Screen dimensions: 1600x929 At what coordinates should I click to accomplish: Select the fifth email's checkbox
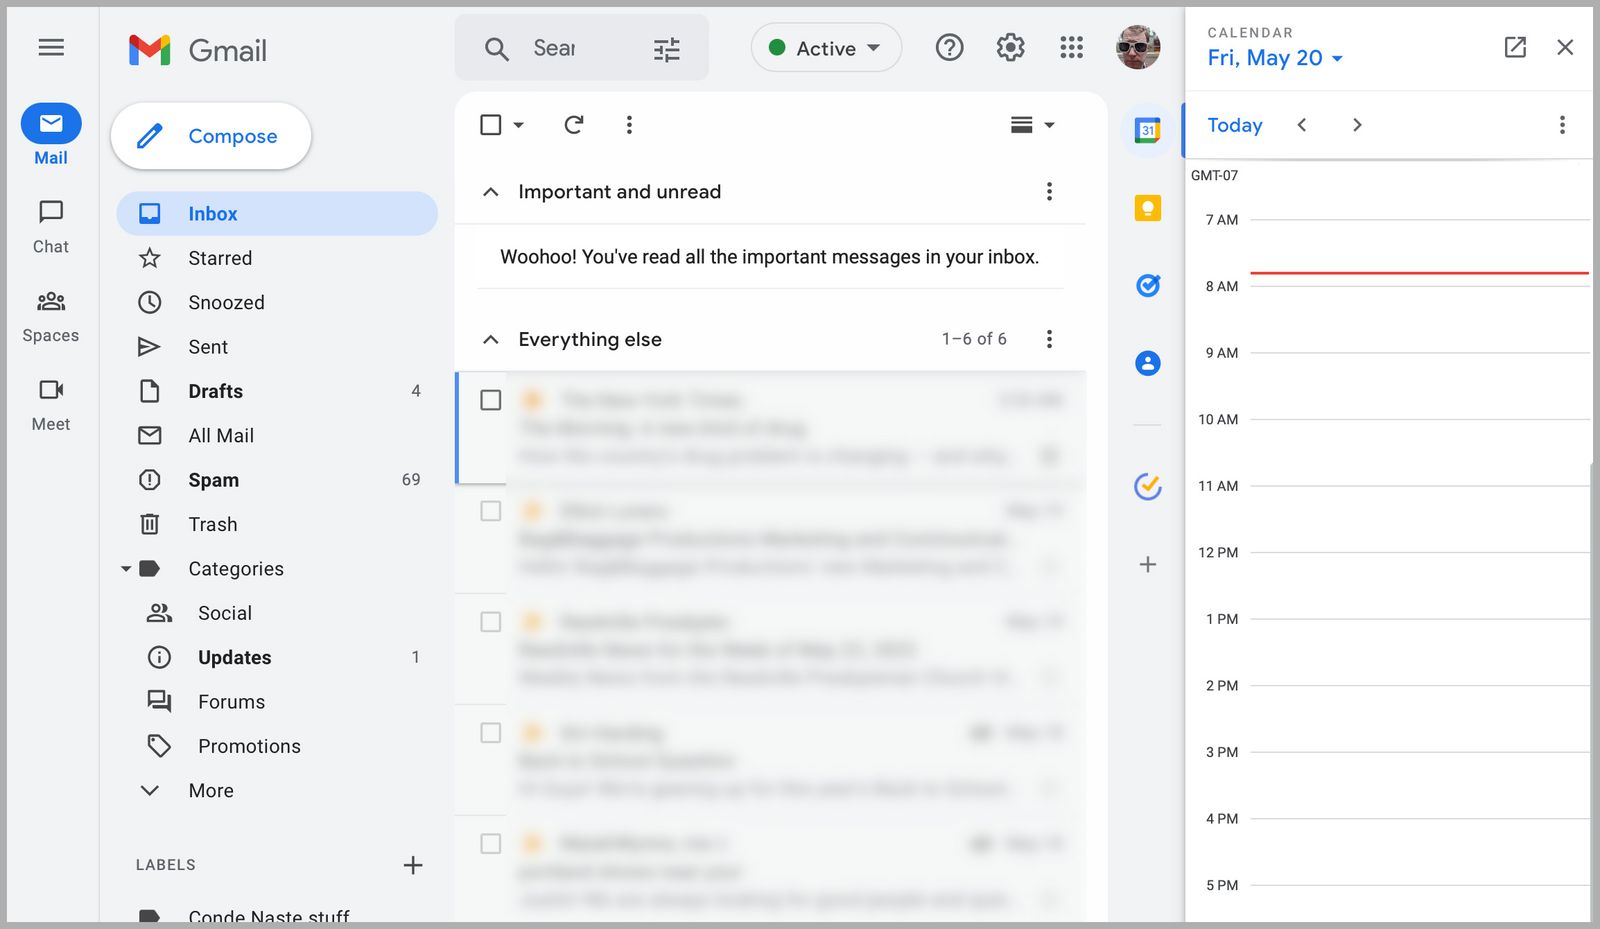tap(491, 844)
